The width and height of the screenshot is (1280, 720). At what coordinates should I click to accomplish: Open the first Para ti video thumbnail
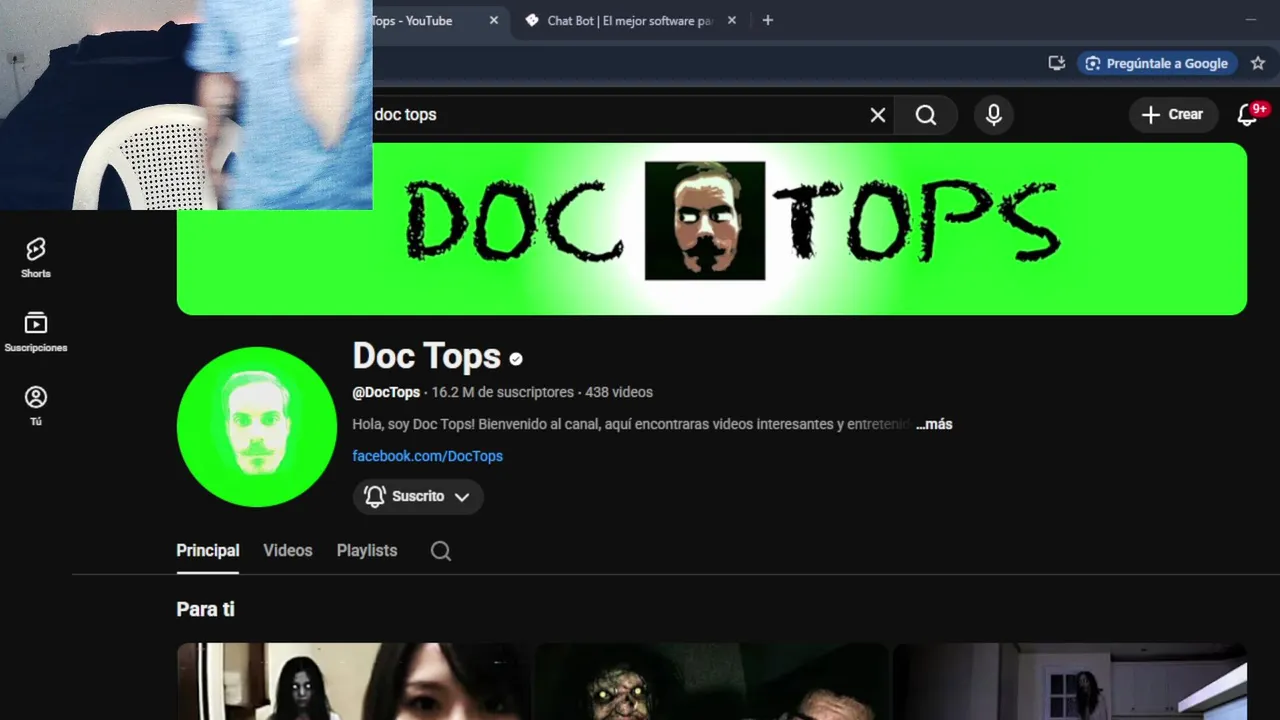click(x=352, y=682)
